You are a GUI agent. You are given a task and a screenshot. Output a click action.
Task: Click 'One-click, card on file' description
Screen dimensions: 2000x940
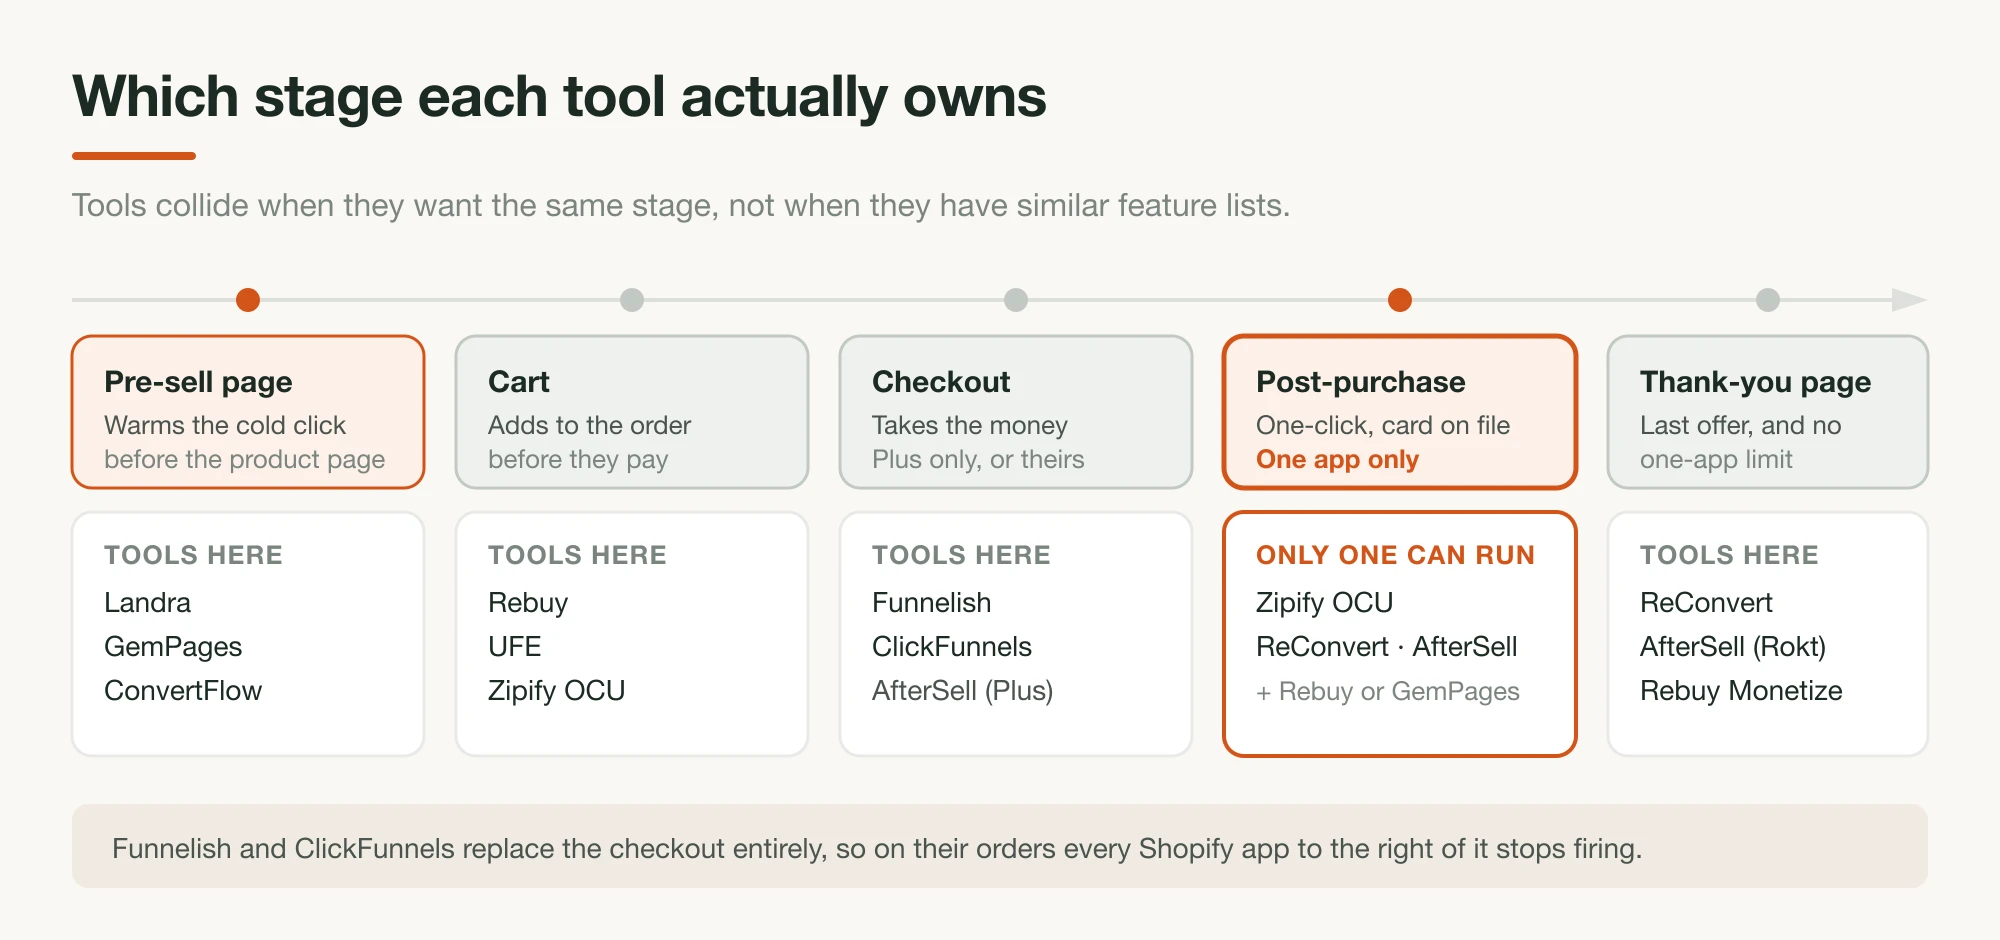[1383, 426]
